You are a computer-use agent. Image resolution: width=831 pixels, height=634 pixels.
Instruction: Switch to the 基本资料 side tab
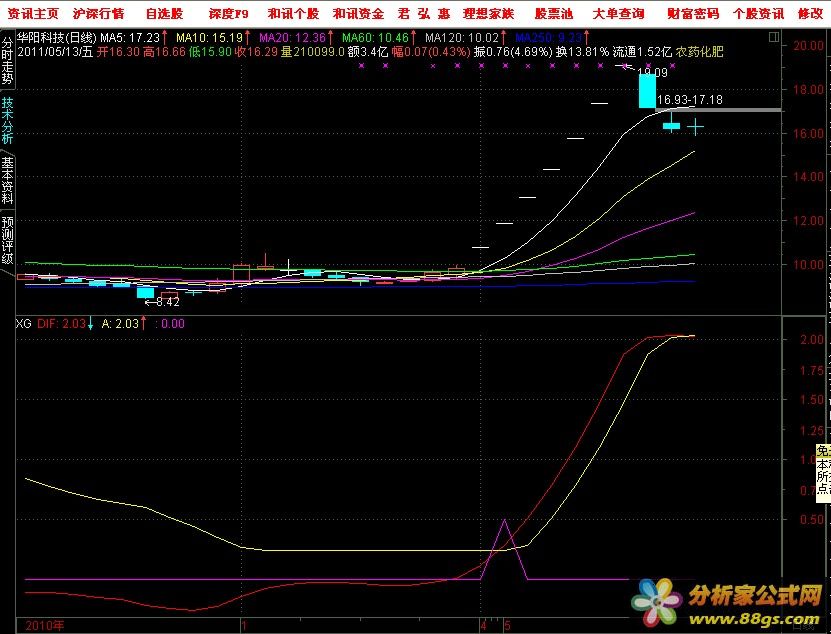[x=7, y=181]
